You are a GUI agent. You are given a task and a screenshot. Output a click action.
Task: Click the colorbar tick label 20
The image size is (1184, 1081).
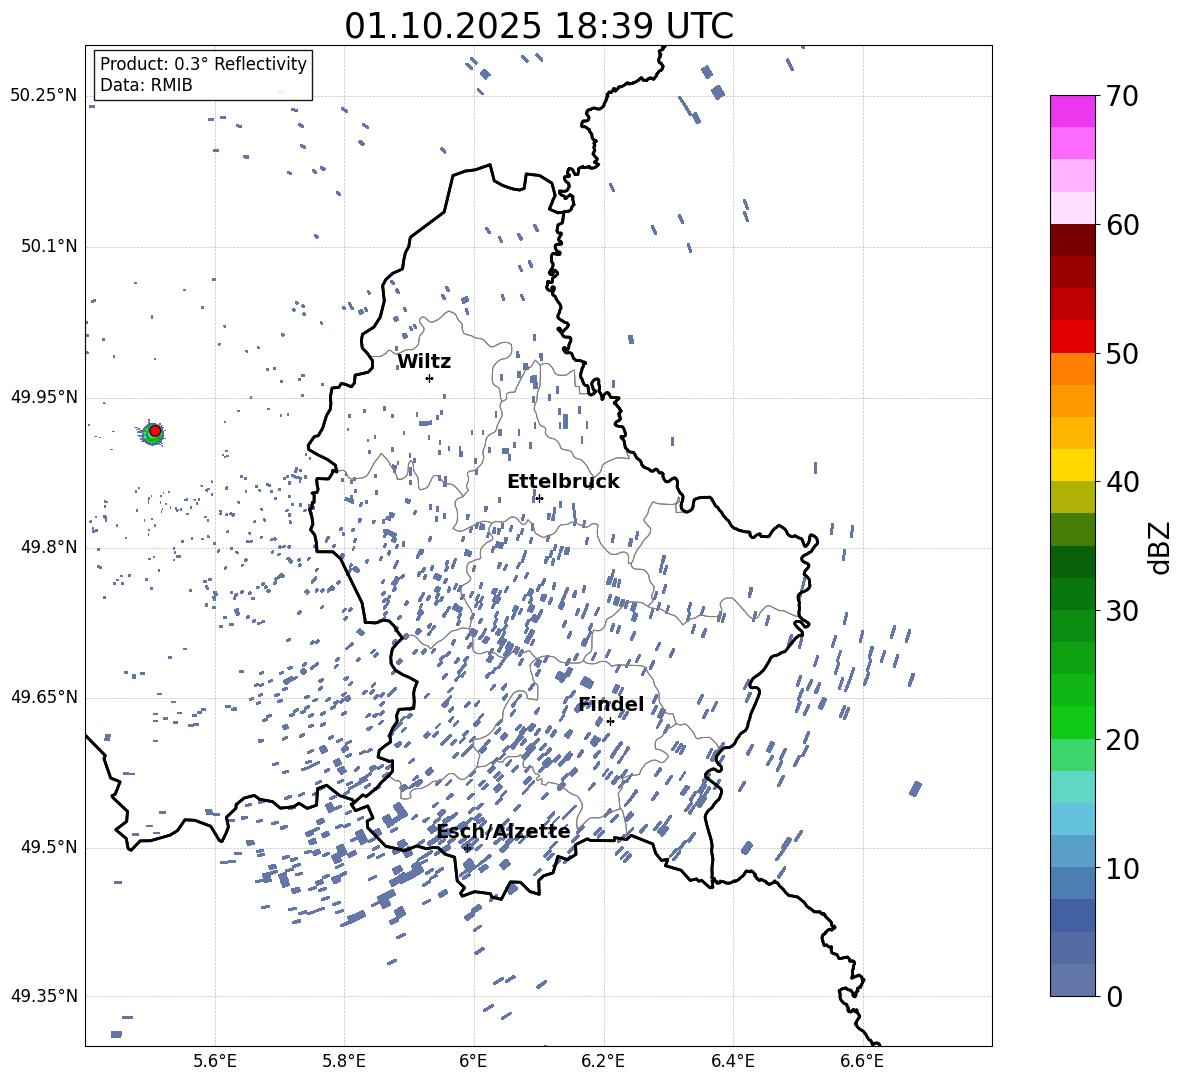coord(1122,740)
